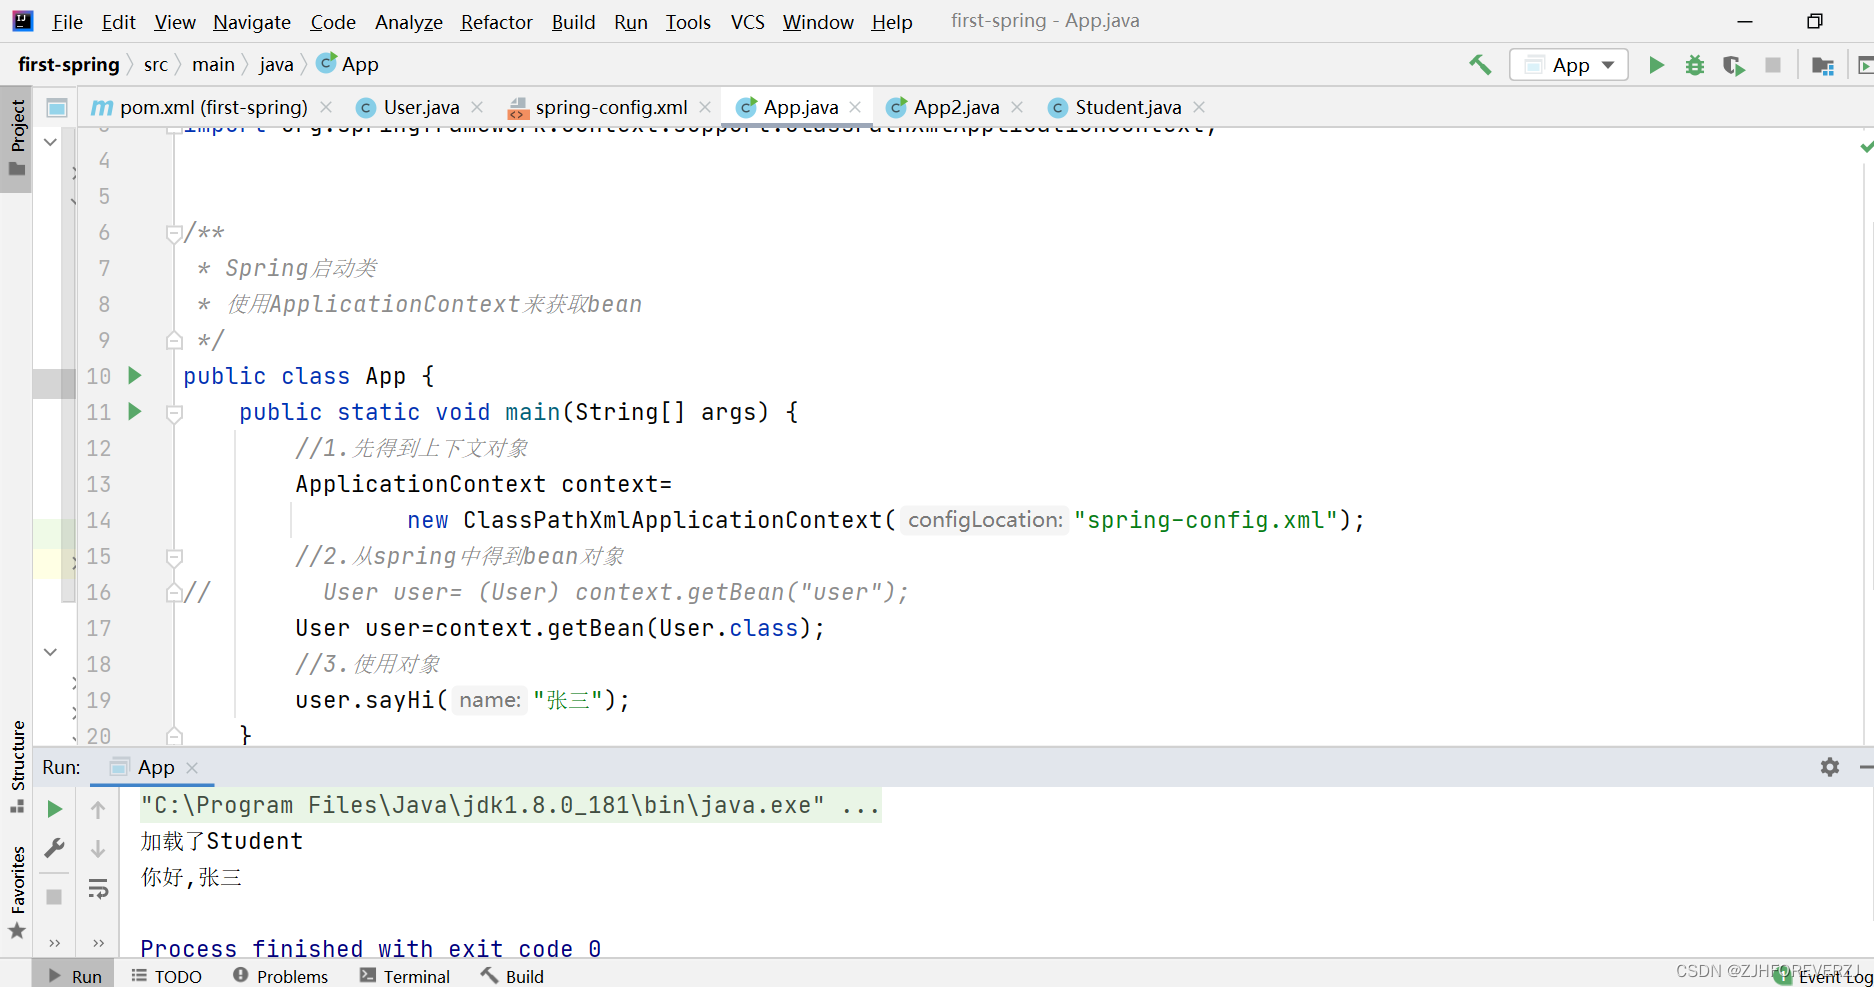Click the green inspection checkmark indicator
The image size is (1874, 987).
pos(1866,147)
